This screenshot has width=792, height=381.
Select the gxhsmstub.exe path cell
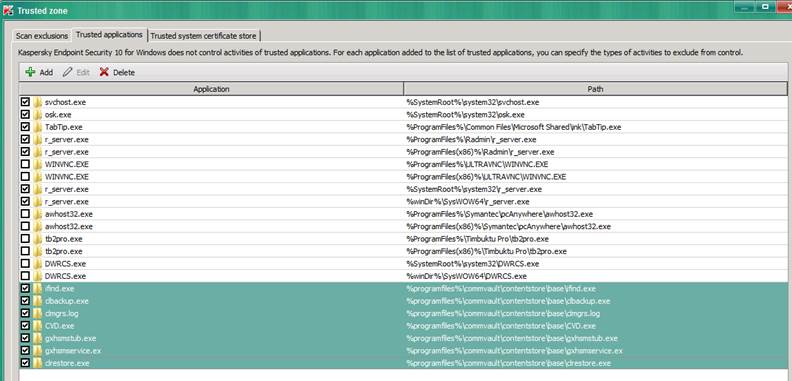(512, 338)
